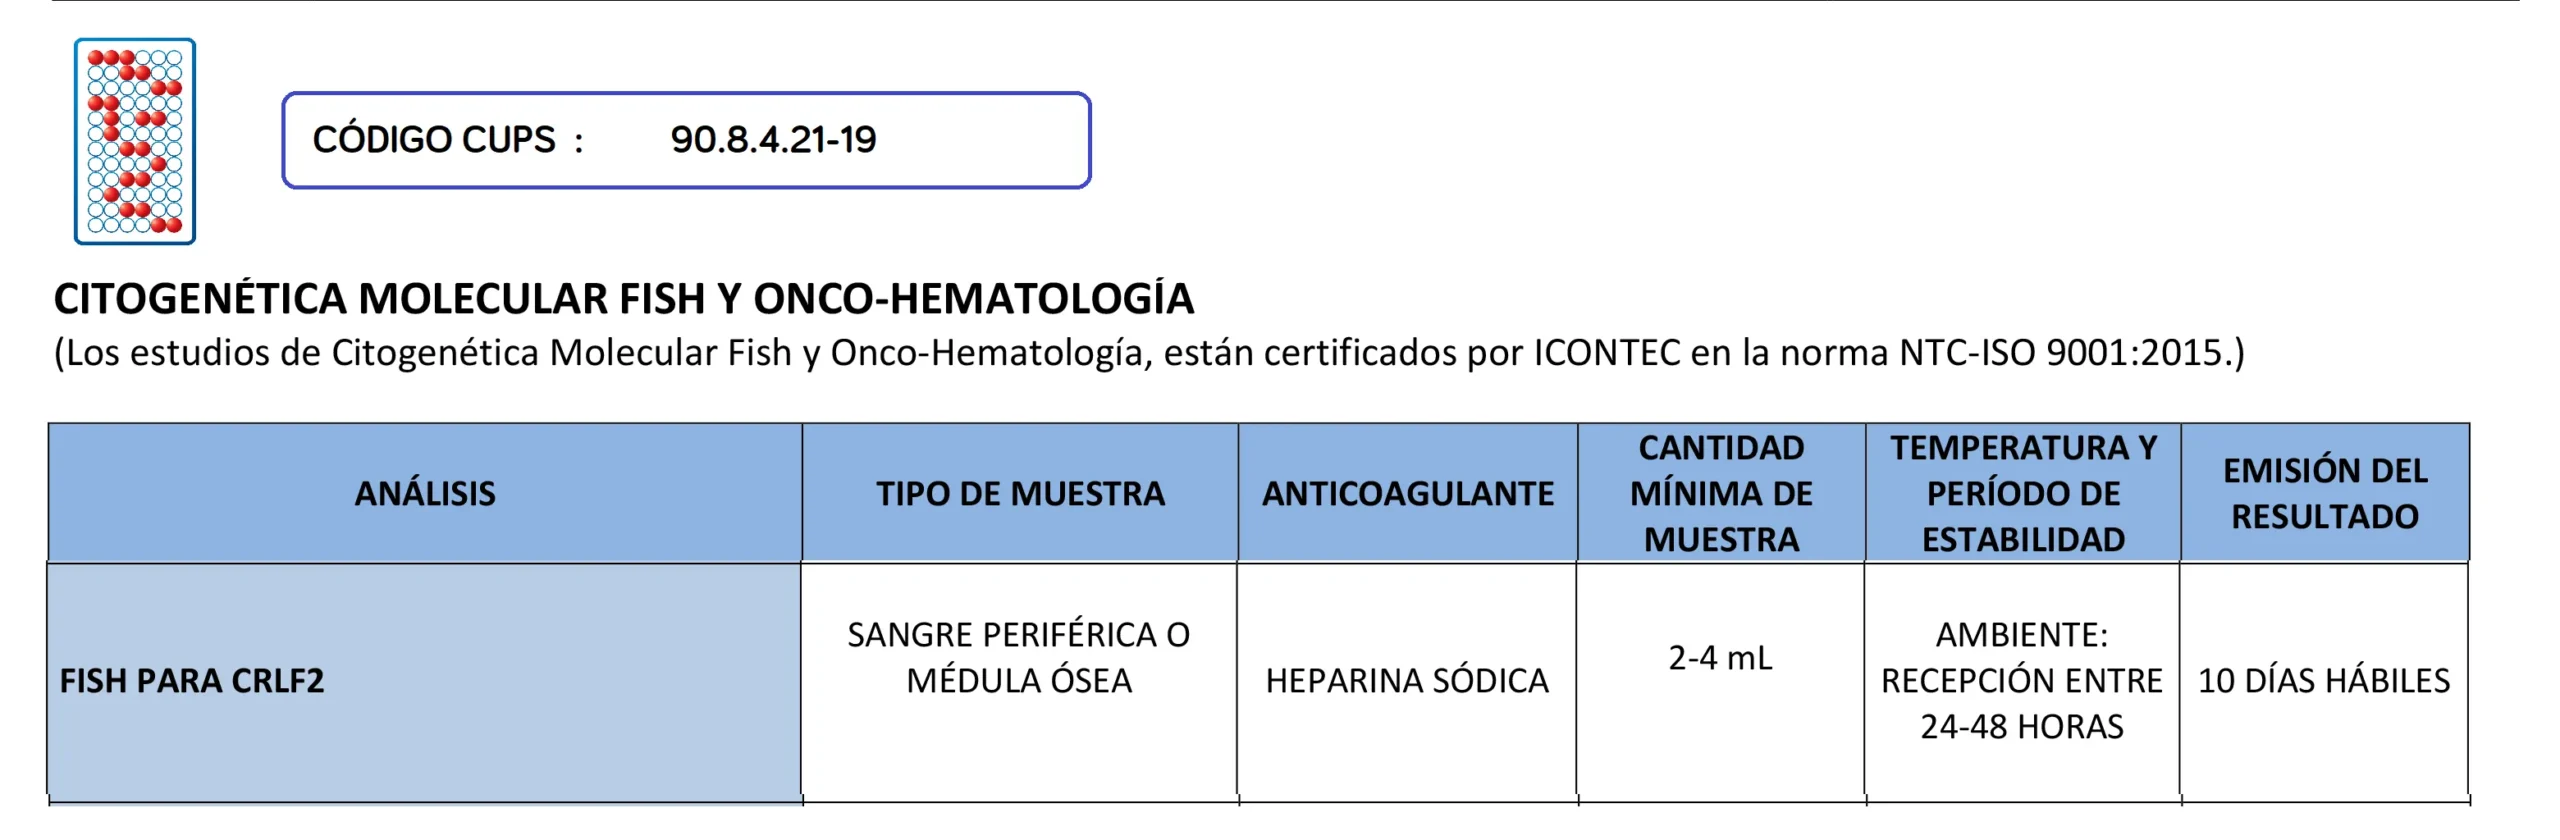Image resolution: width=2560 pixels, height=840 pixels.
Task: Select the "ANÁLISIS" column header
Action: 425,493
